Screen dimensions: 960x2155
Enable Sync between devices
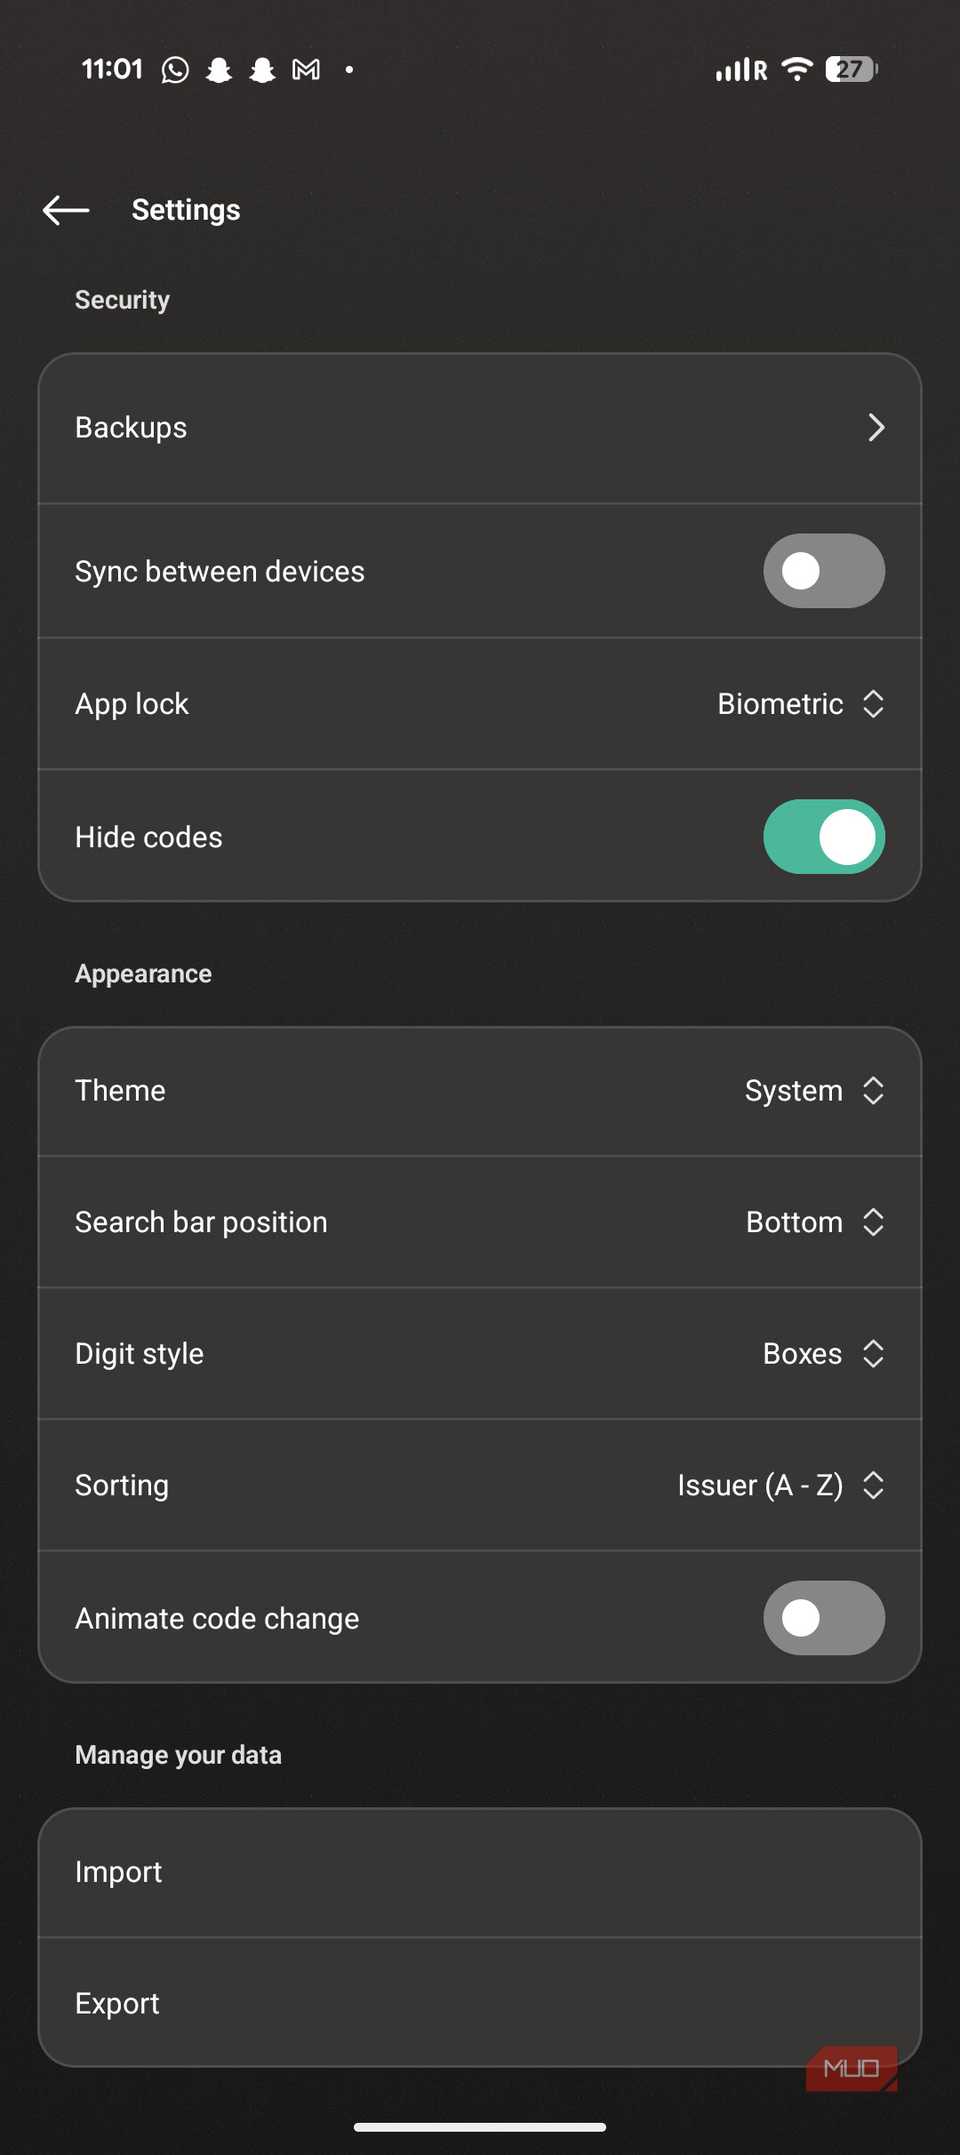pos(823,570)
